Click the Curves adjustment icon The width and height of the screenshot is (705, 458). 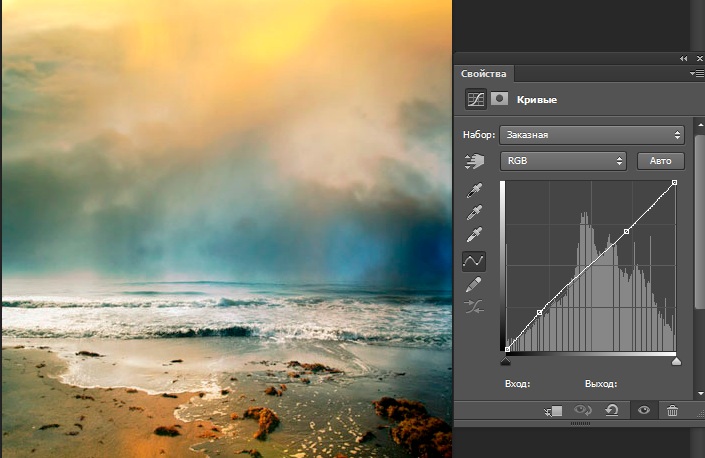coord(476,99)
